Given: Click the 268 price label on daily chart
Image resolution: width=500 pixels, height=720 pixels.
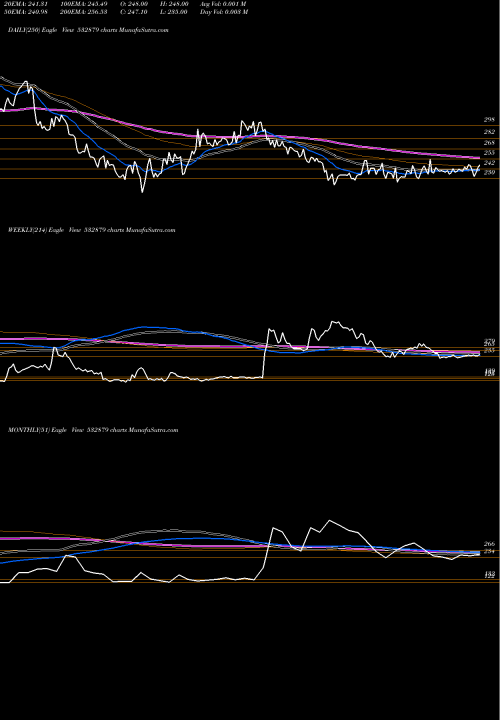Looking at the screenshot, I should [489, 143].
